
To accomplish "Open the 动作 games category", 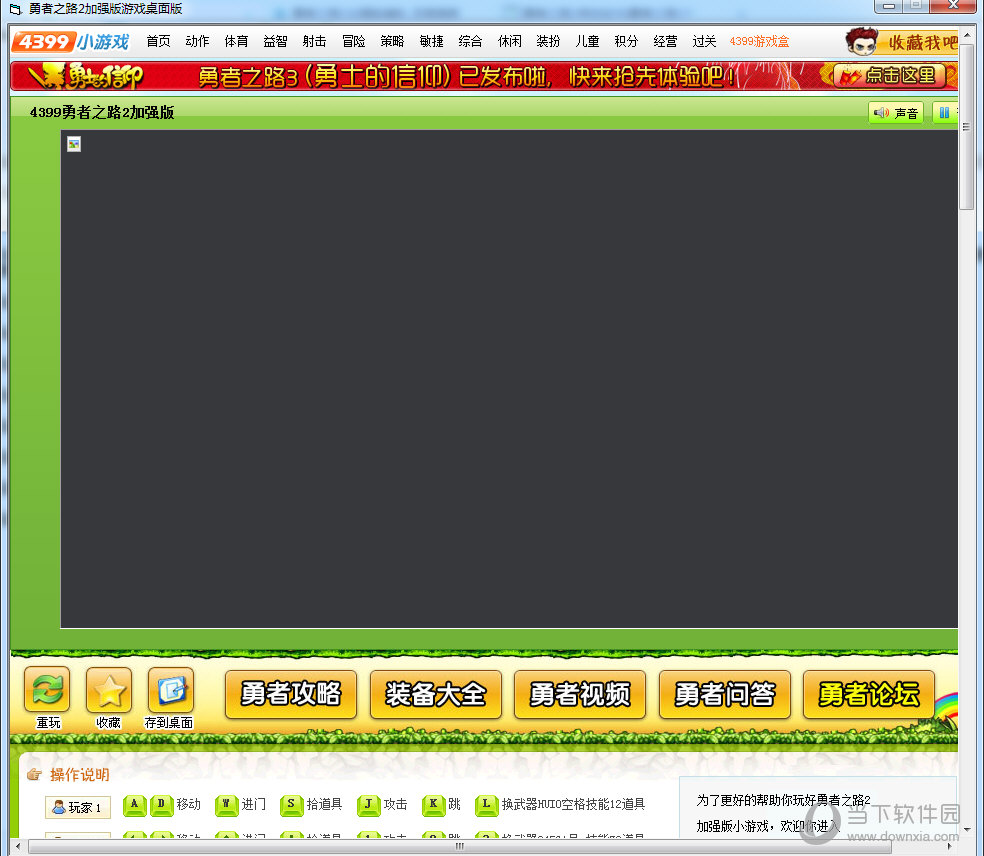I will pyautogui.click(x=197, y=41).
